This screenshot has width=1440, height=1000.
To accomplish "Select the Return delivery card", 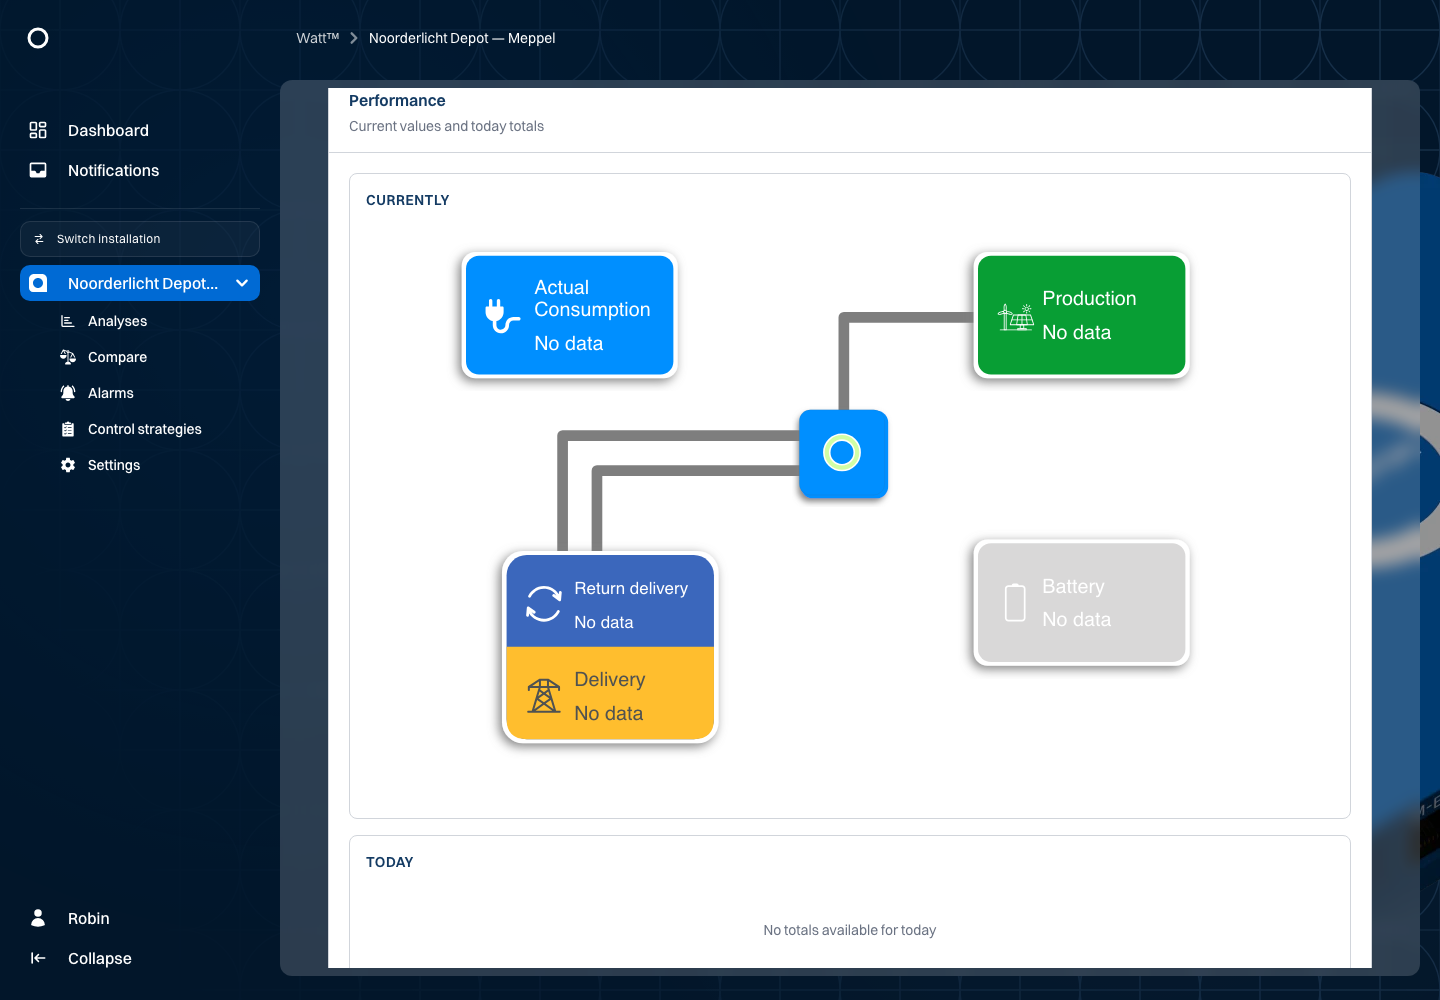I will (610, 602).
